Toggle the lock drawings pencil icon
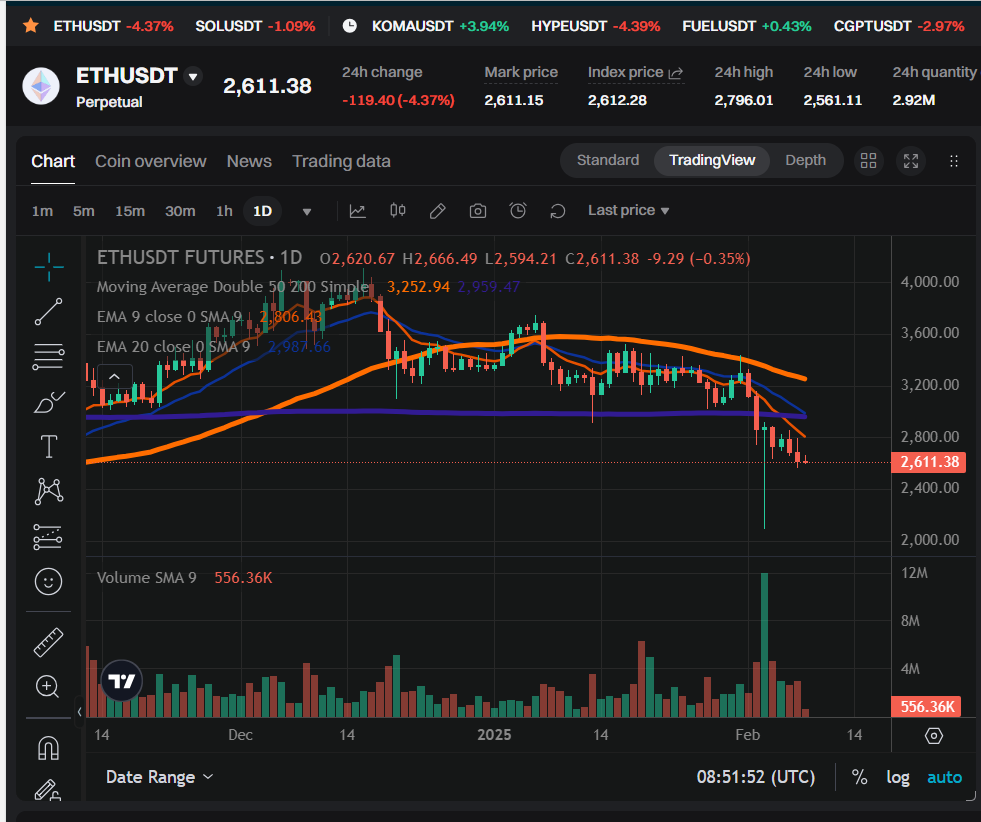This screenshot has height=822, width=981. tap(48, 789)
